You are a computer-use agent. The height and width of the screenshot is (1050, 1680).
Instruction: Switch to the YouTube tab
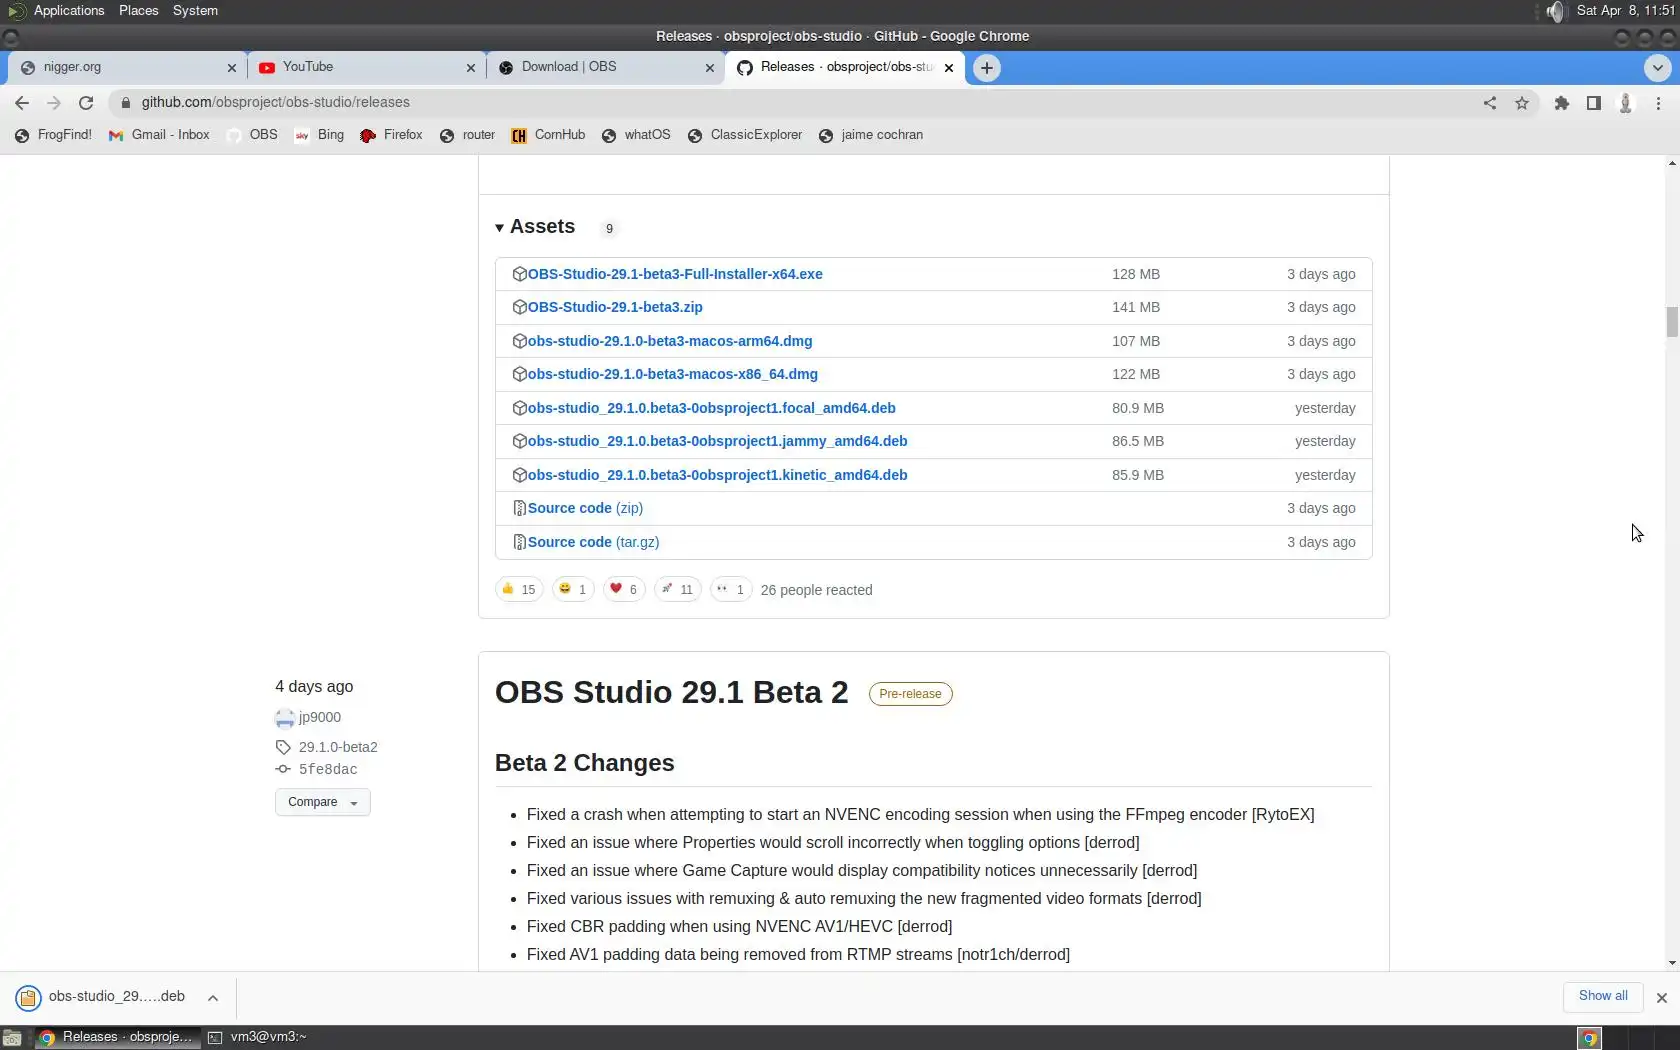366,68
